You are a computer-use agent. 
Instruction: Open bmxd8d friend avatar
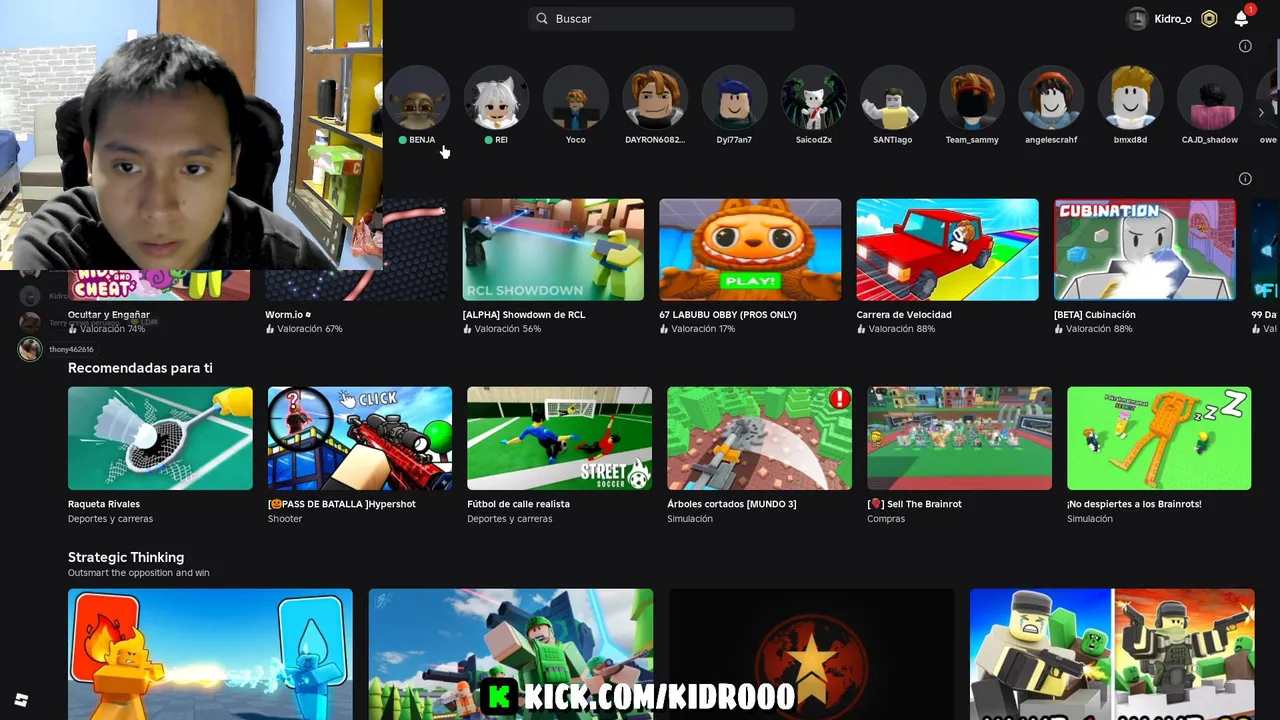(x=1130, y=98)
